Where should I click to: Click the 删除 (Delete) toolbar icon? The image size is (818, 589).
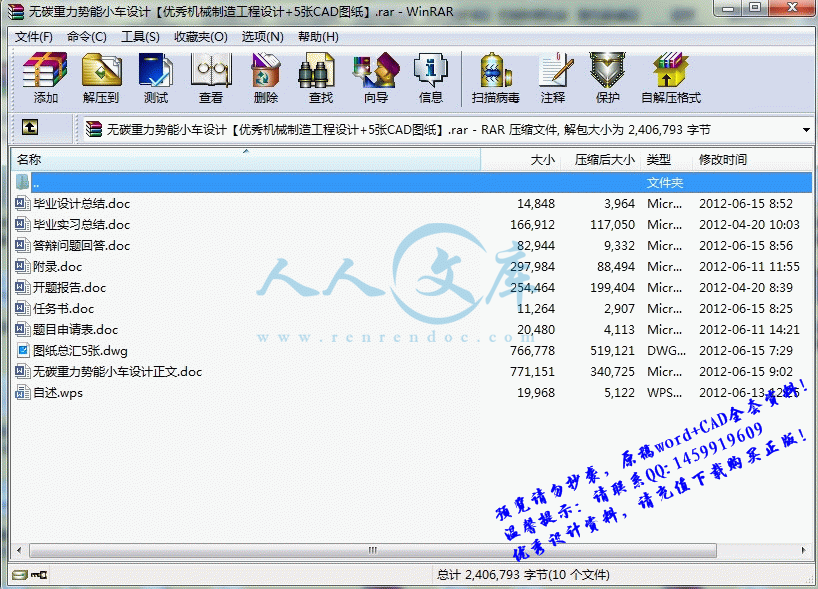click(x=266, y=77)
